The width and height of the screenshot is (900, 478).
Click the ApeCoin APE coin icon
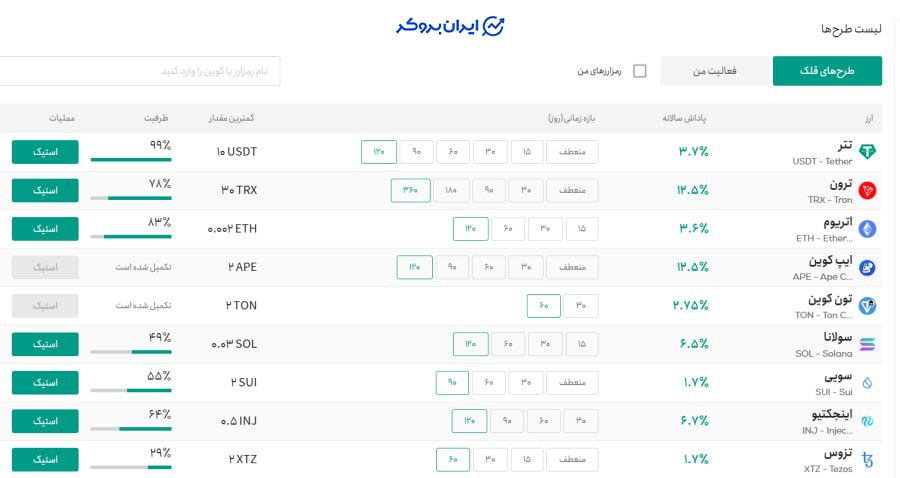click(867, 267)
